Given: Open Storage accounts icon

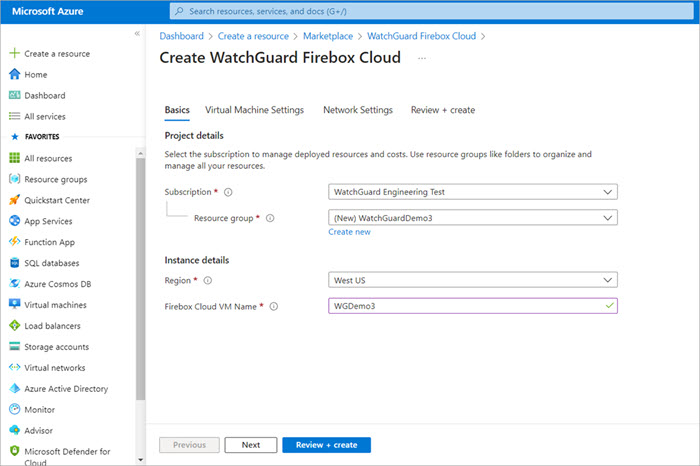Looking at the screenshot, I should (14, 346).
